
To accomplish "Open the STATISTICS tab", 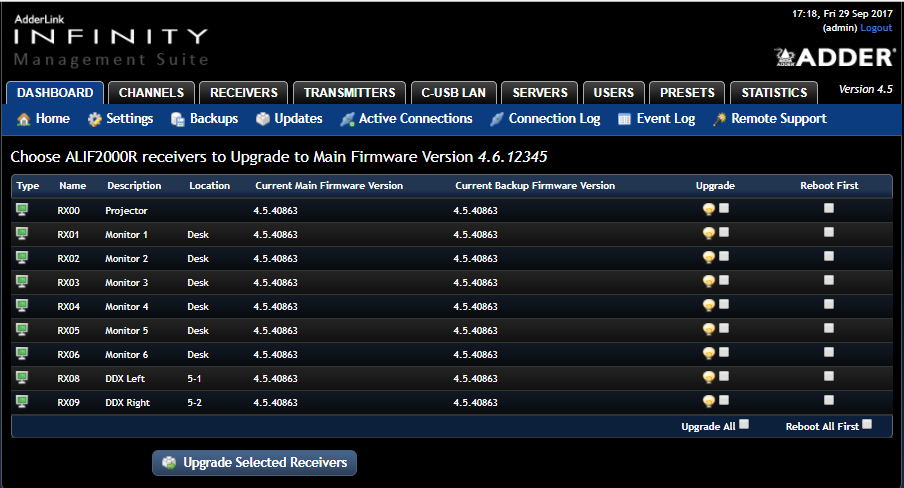I will coord(774,93).
